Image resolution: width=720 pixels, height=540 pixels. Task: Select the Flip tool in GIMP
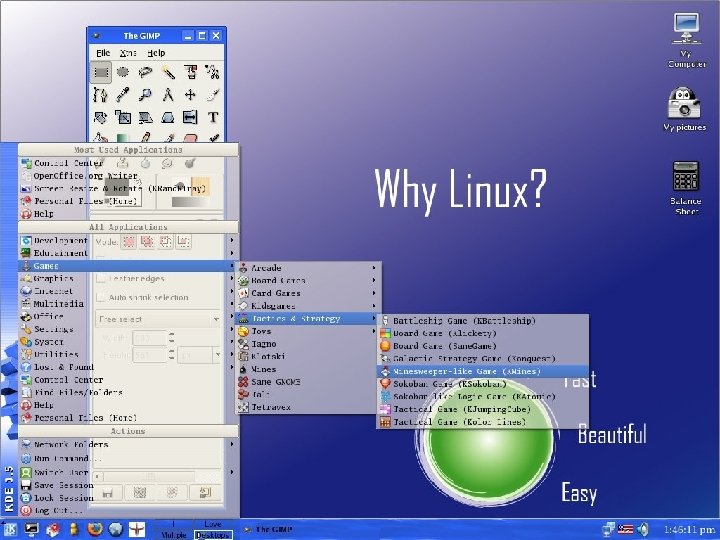190,117
